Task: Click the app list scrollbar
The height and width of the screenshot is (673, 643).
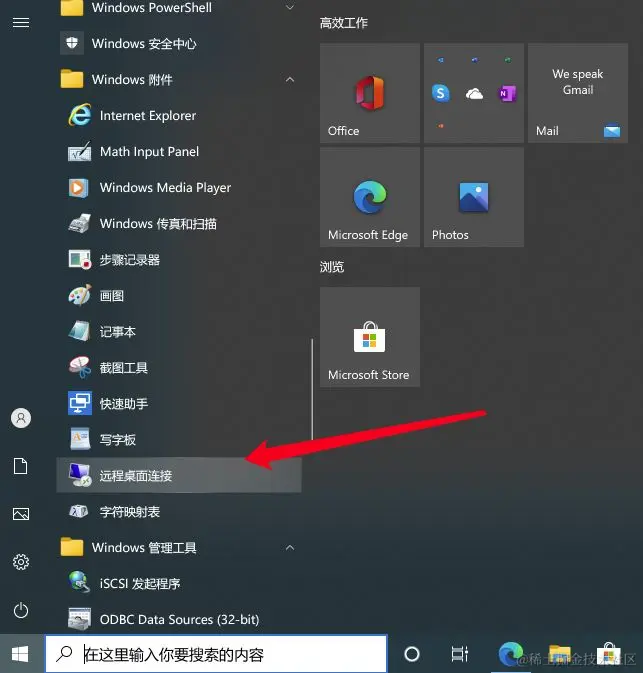Action: click(312, 389)
